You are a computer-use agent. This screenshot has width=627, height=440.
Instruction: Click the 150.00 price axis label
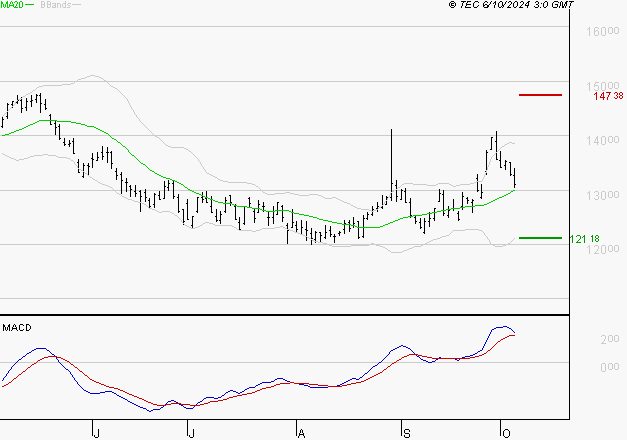pyautogui.click(x=603, y=86)
